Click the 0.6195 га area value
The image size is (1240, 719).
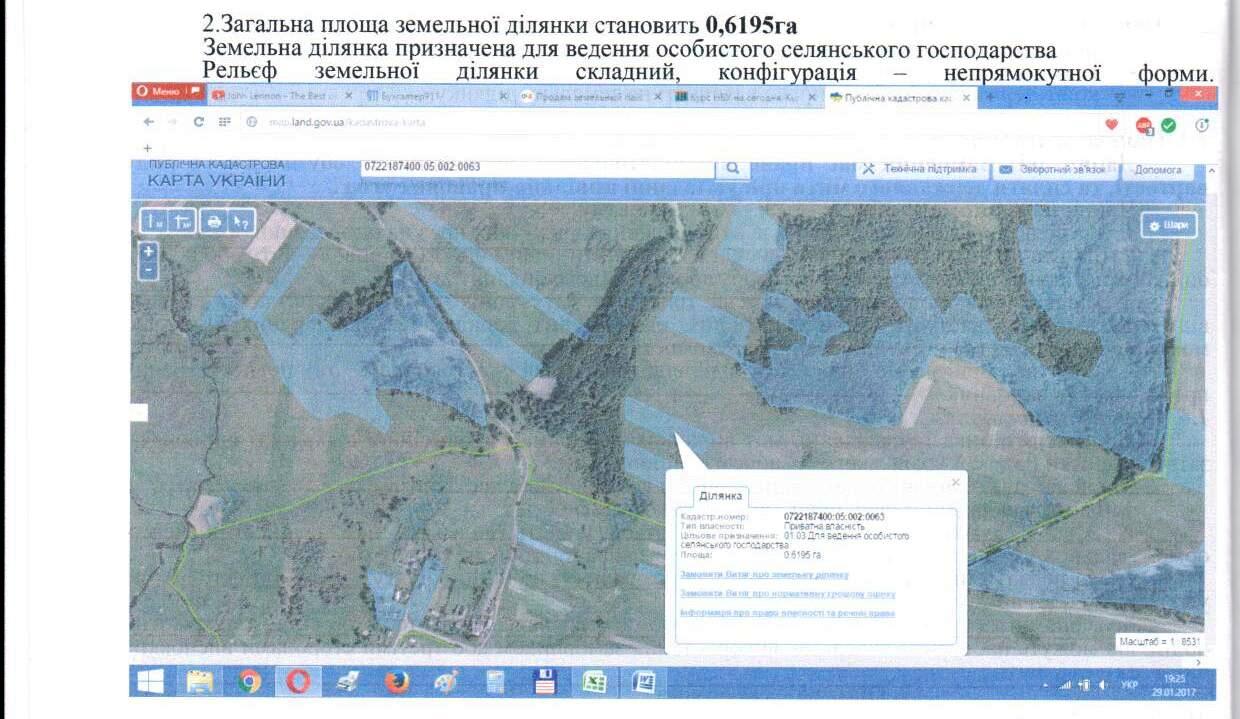tap(802, 554)
